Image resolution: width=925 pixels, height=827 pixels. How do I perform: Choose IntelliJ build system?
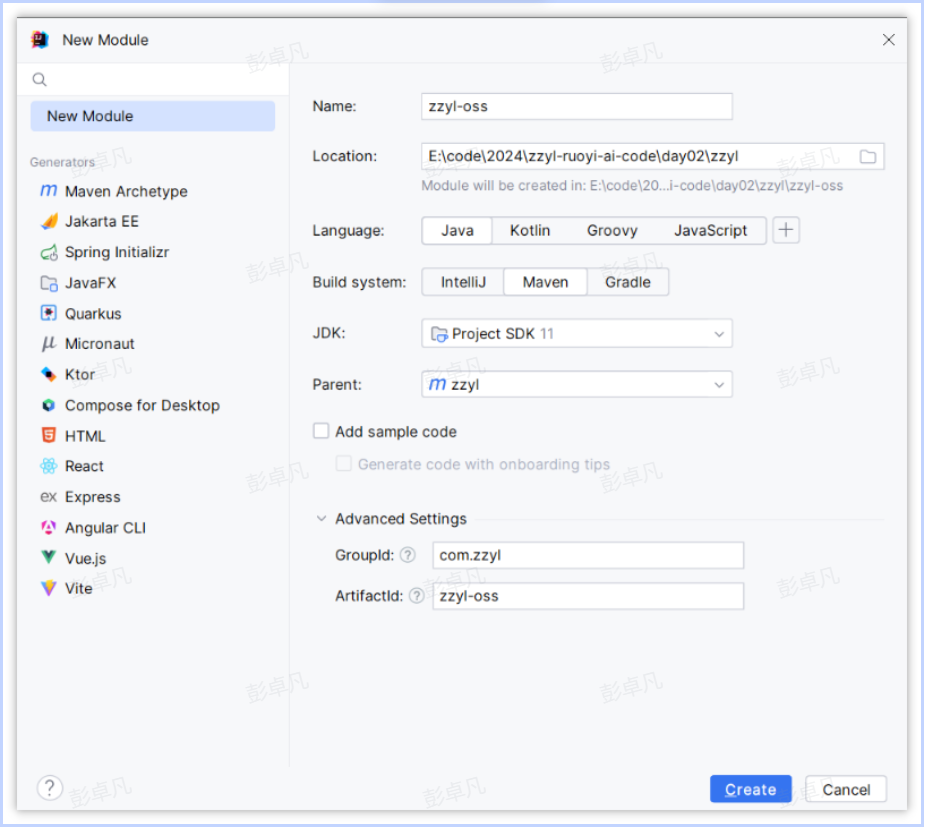463,282
